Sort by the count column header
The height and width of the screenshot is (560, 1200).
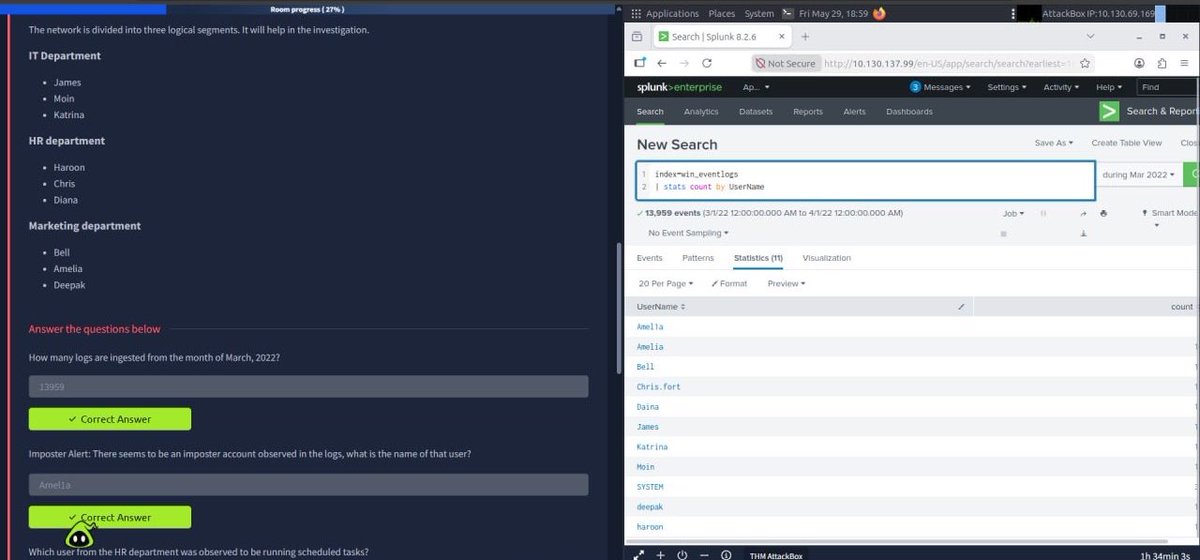pos(1183,306)
